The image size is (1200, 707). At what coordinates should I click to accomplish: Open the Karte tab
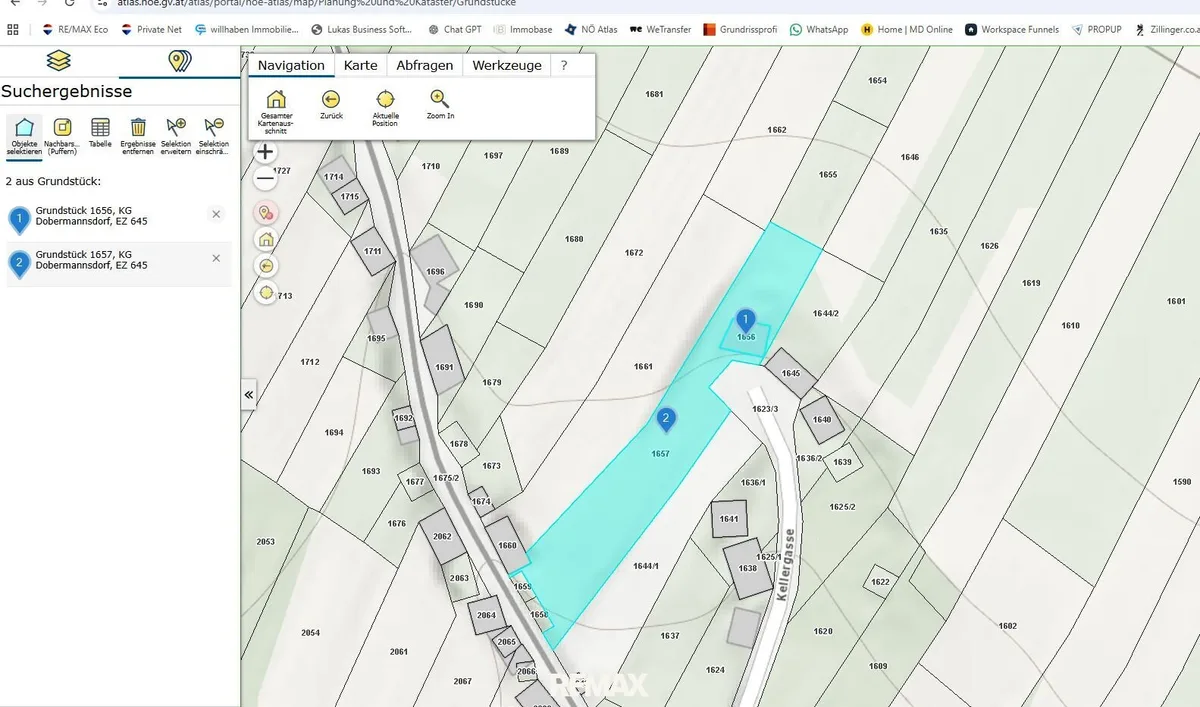tap(360, 65)
